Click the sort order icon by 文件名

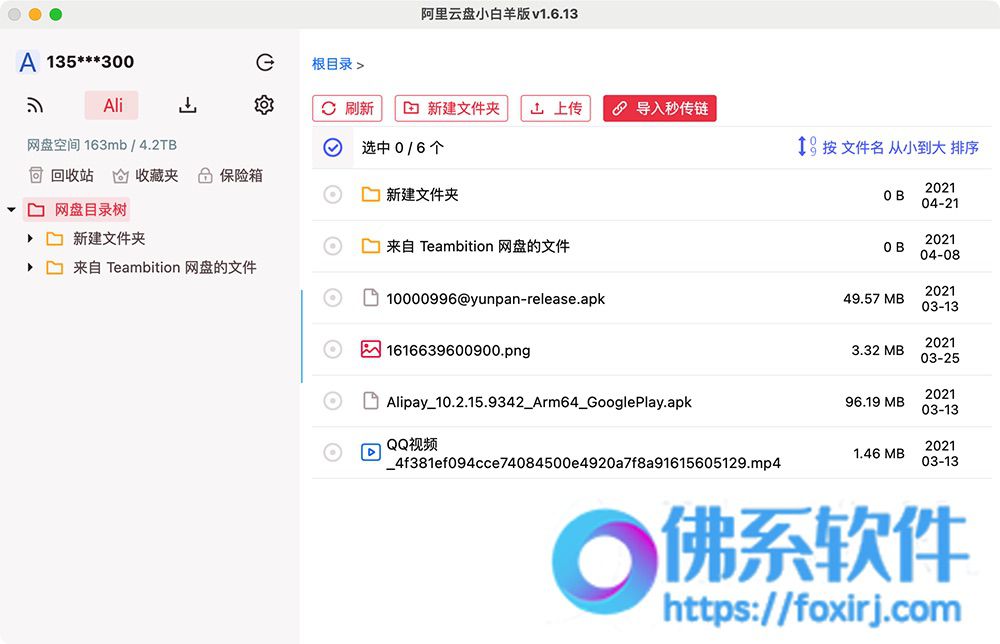click(x=807, y=147)
